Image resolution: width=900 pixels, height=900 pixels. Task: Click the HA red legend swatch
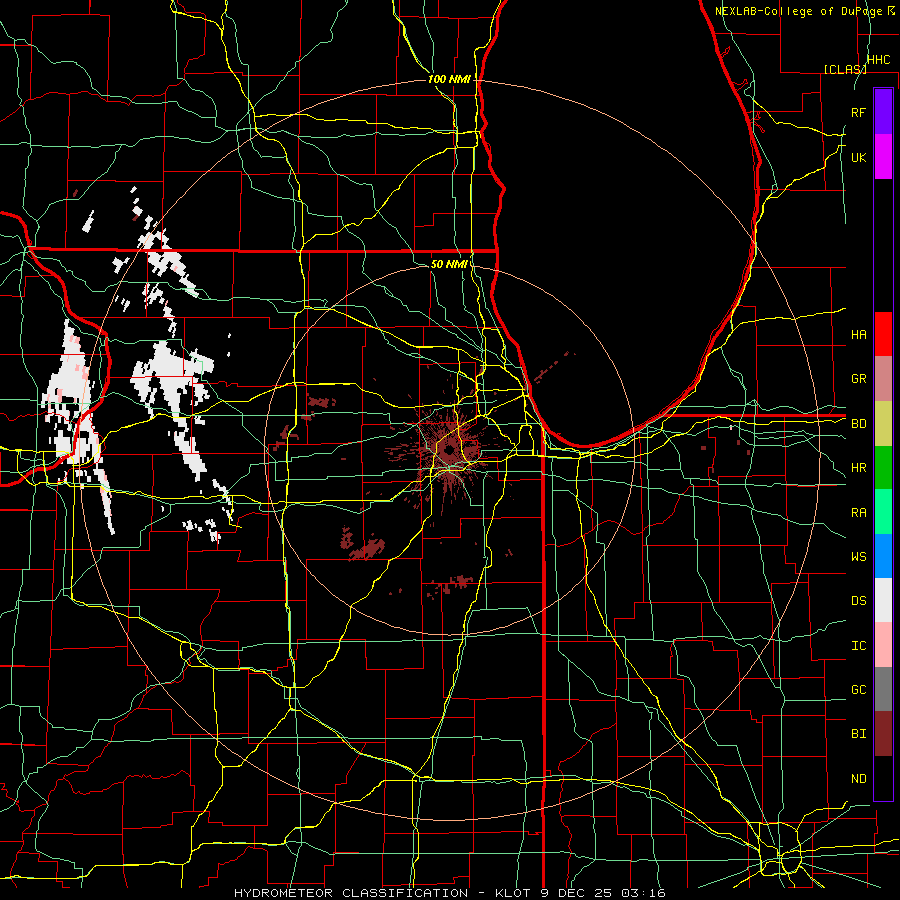(883, 334)
